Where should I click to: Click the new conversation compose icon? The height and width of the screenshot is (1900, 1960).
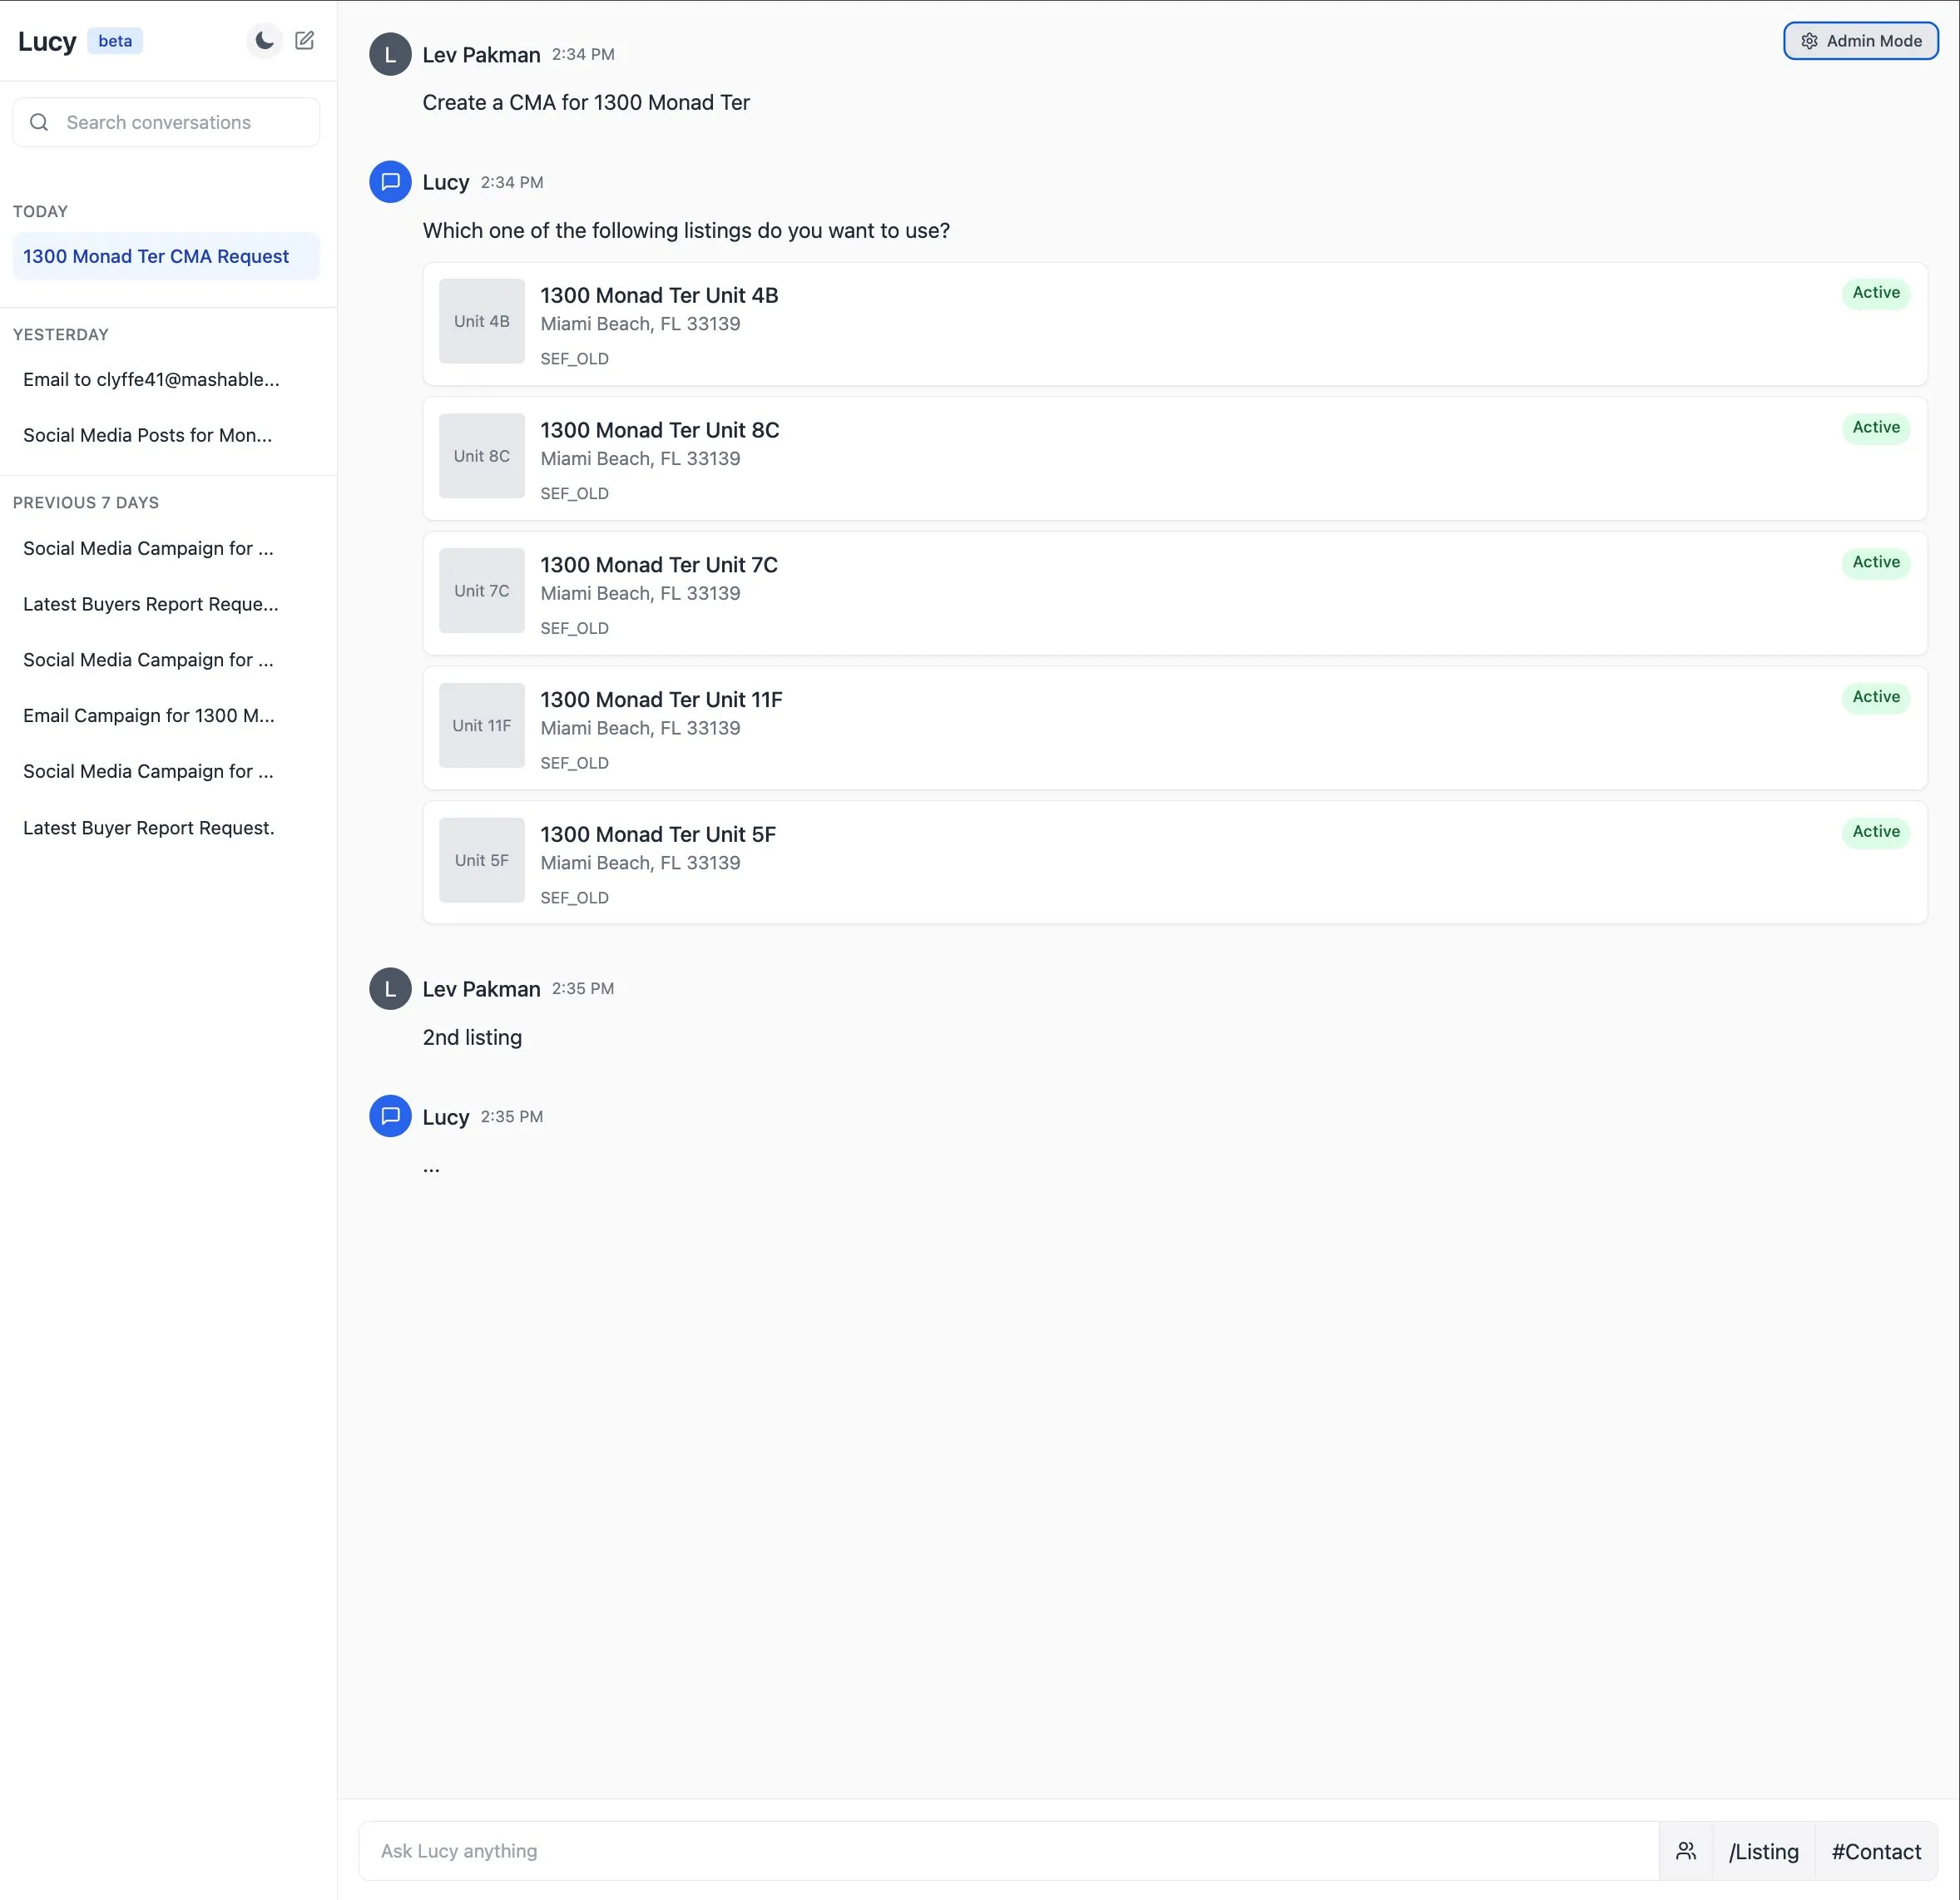coord(305,41)
